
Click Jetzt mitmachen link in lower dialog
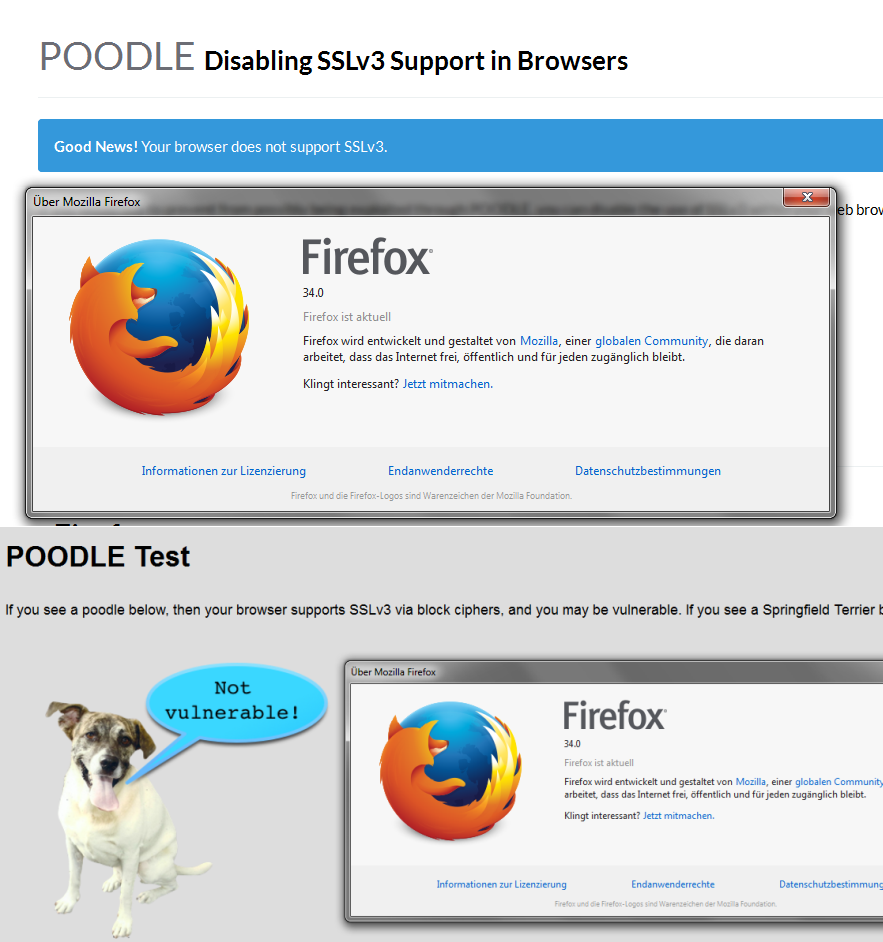(x=678, y=816)
